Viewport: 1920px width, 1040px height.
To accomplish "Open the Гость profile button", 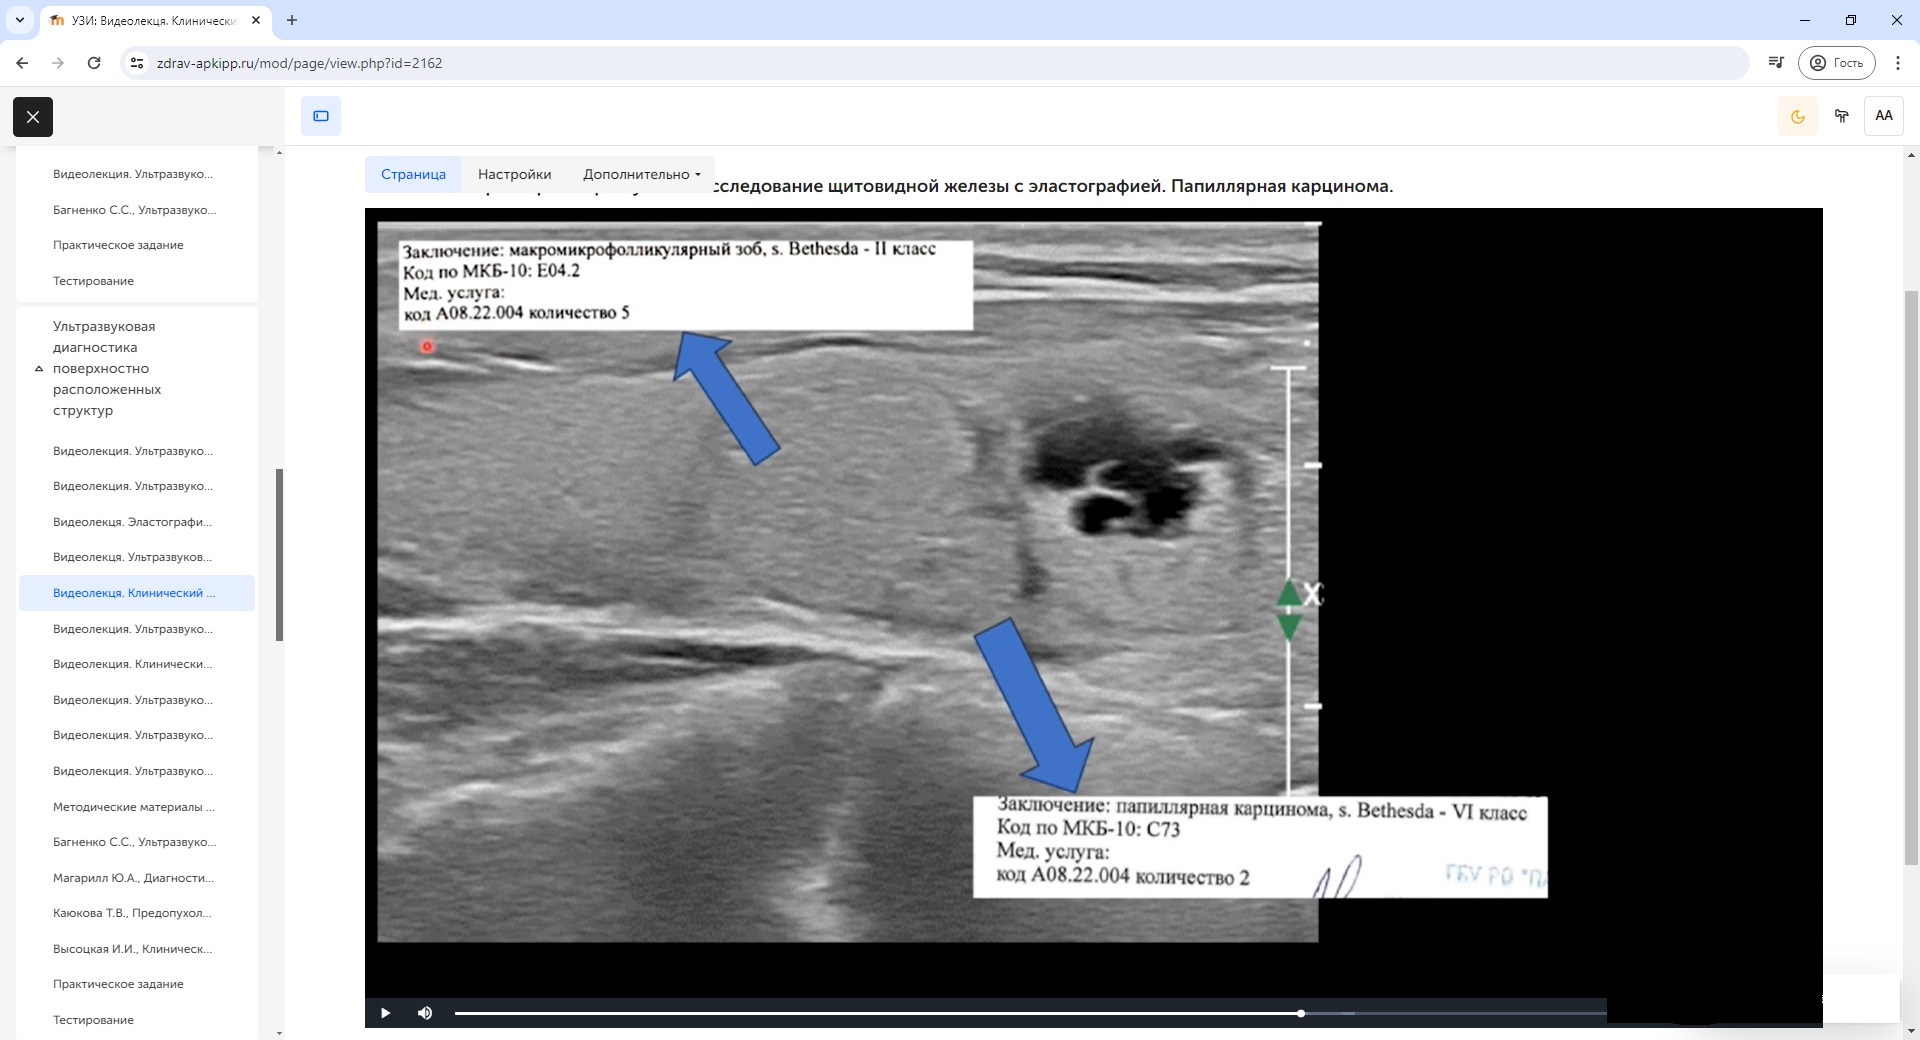I will click(1837, 63).
